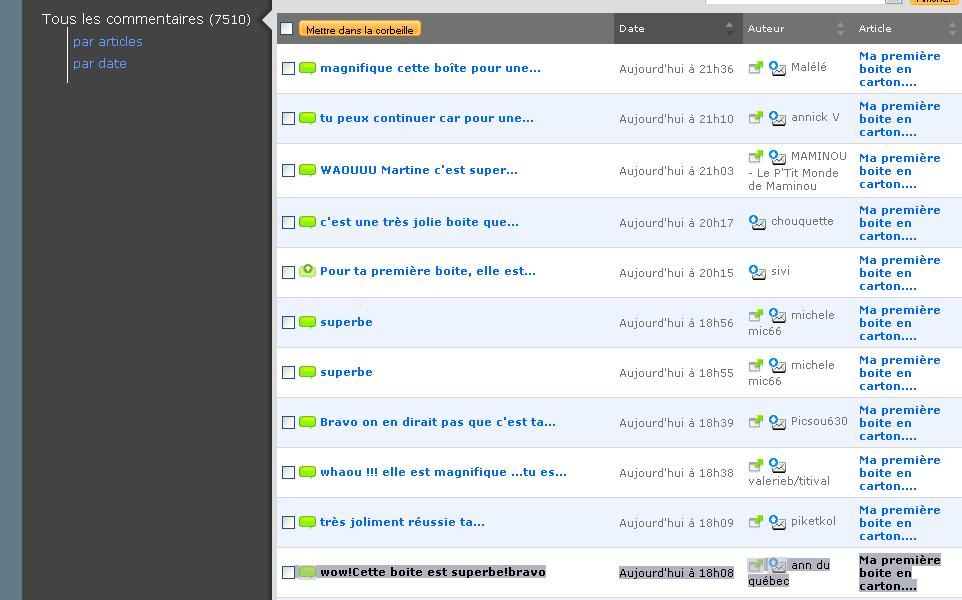Click green bubble icon beside 'tu peux continuer' comment
Viewport: 962px width, 600px height.
click(x=307, y=118)
